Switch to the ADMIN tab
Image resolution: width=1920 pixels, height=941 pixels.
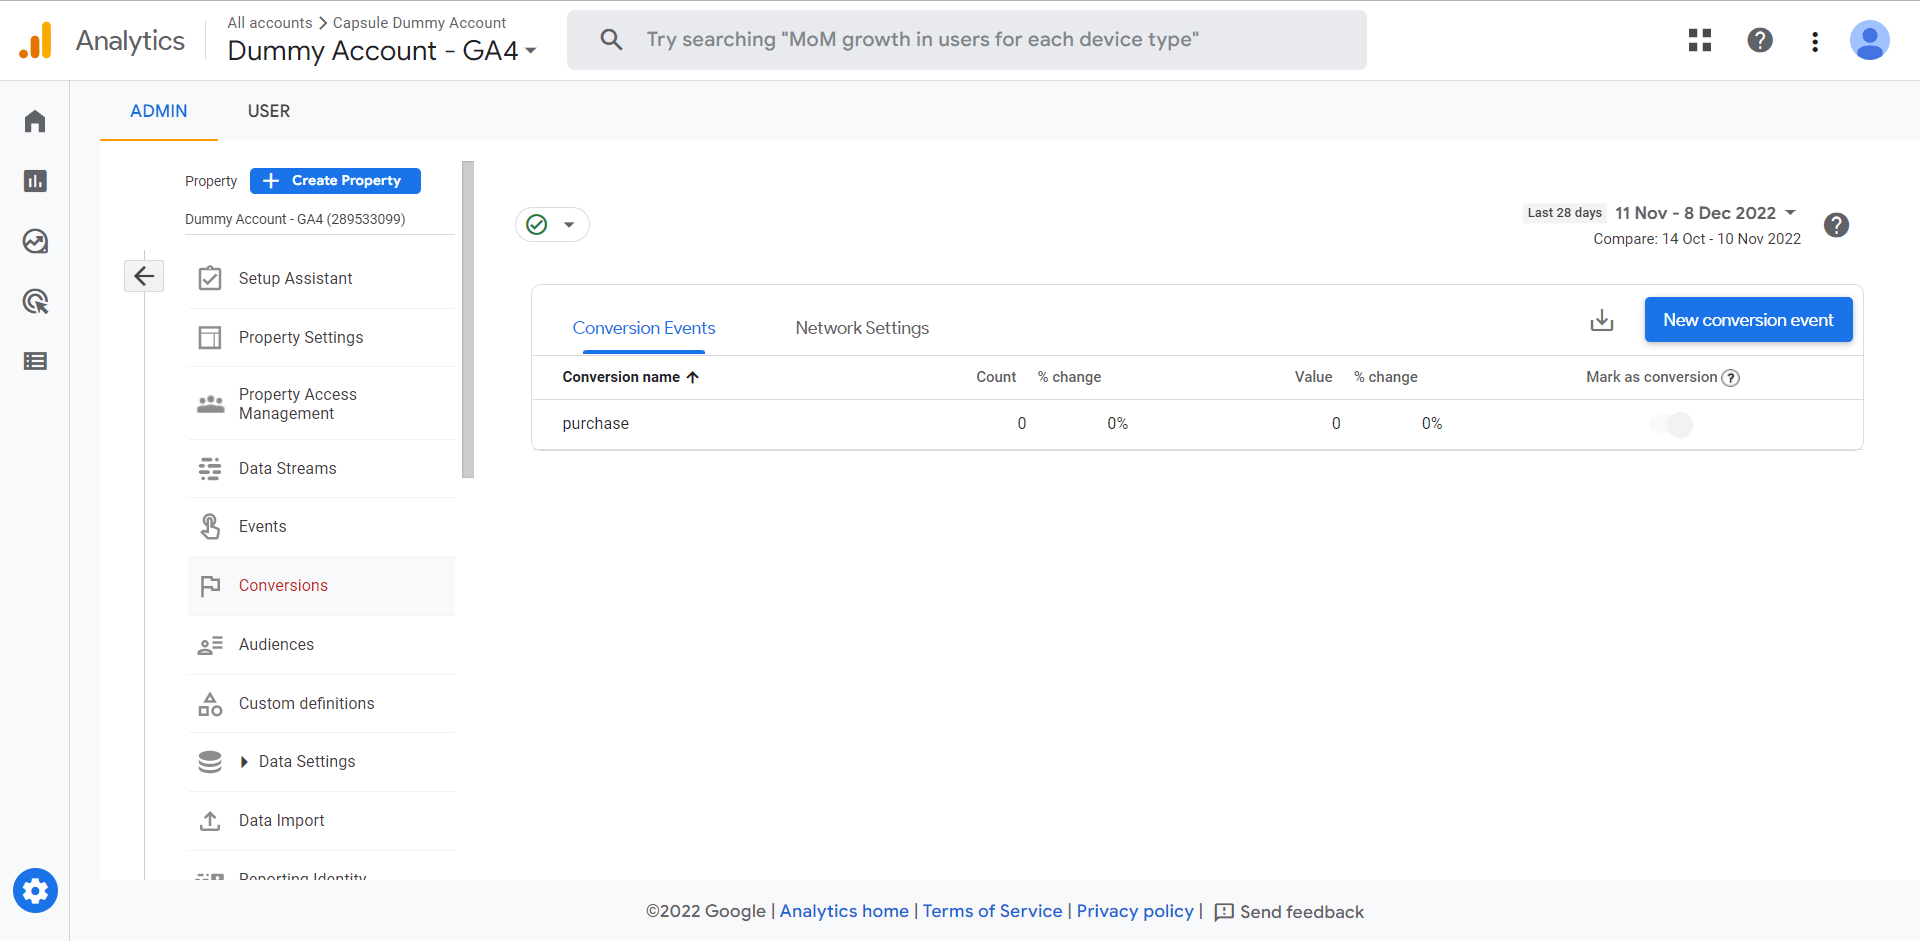(159, 111)
